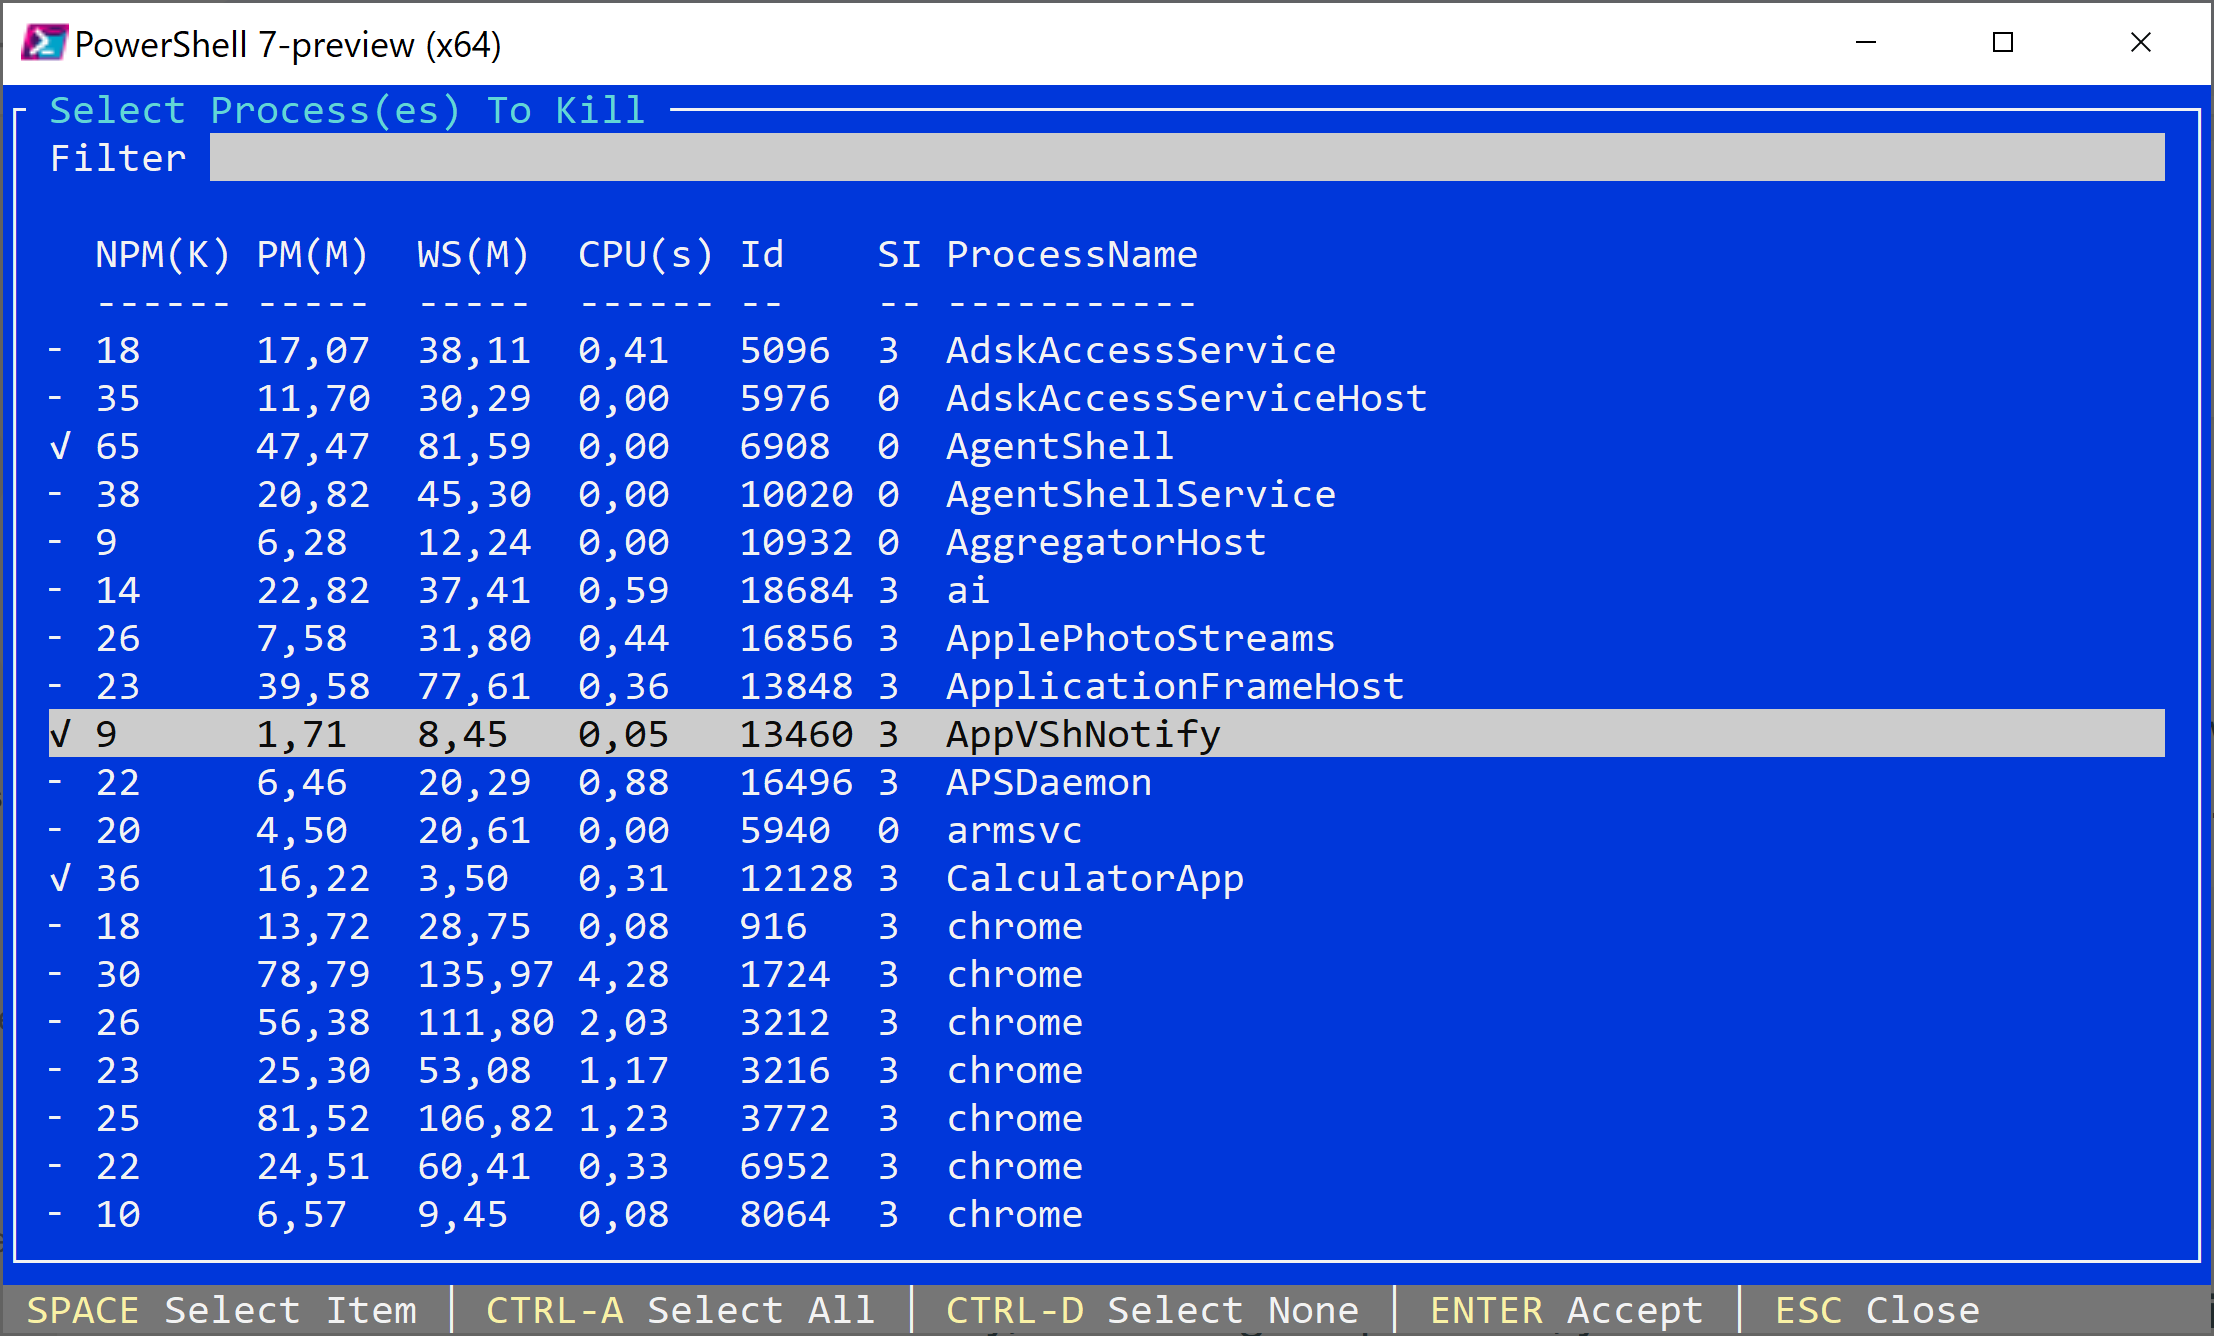
Task: Select chrome process with Id 916
Action: click(1015, 927)
